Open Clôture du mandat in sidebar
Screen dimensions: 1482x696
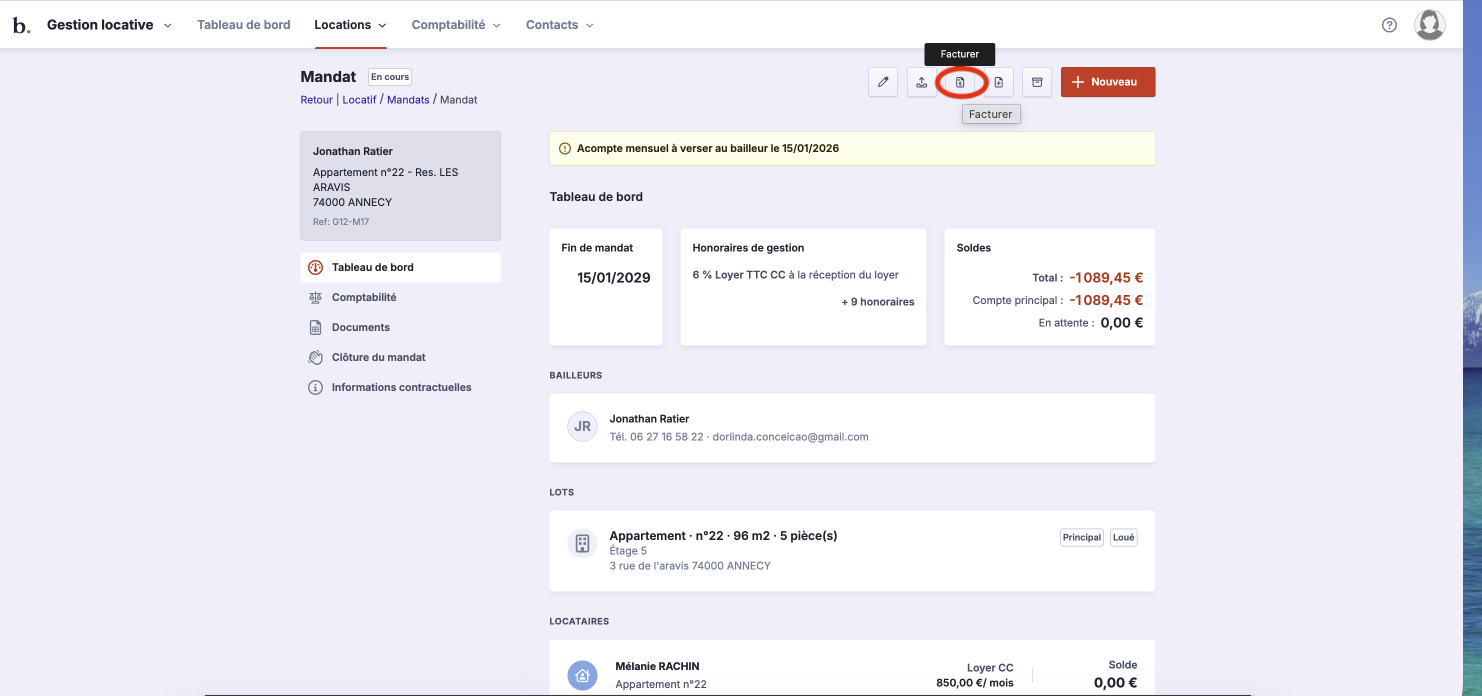coord(378,357)
